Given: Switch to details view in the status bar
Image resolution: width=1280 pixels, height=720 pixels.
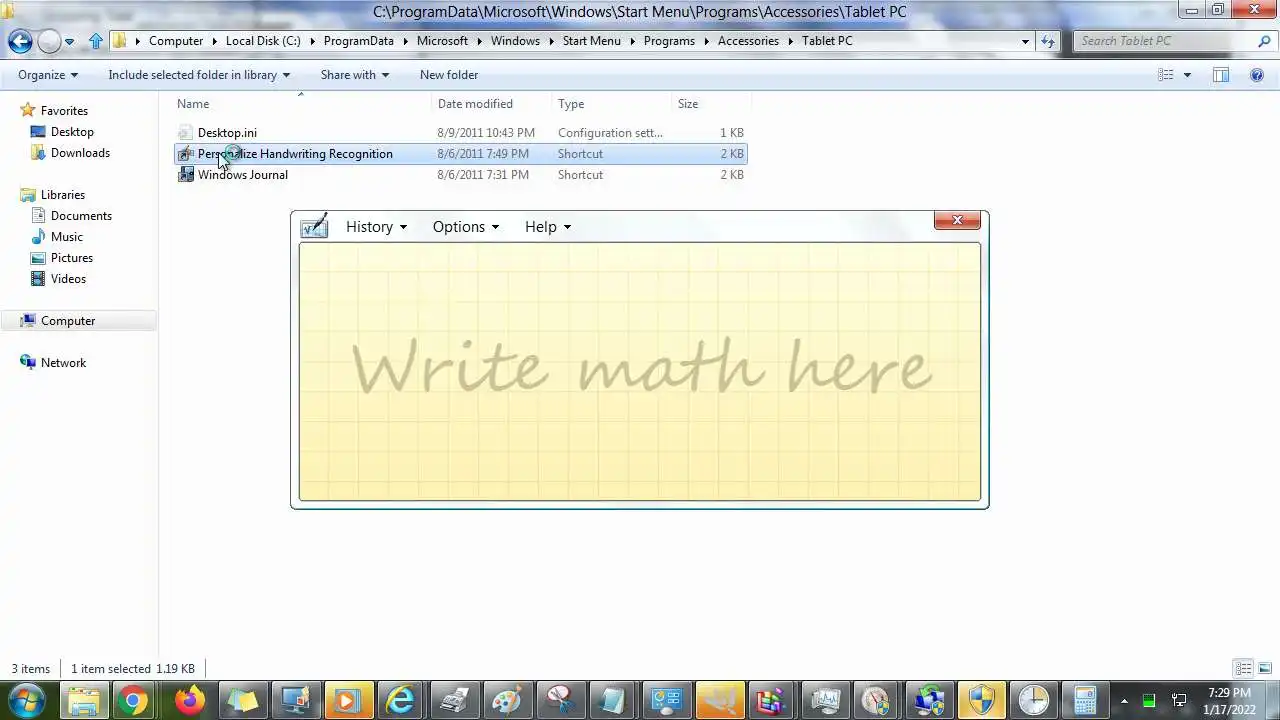Looking at the screenshot, I should [x=1243, y=669].
